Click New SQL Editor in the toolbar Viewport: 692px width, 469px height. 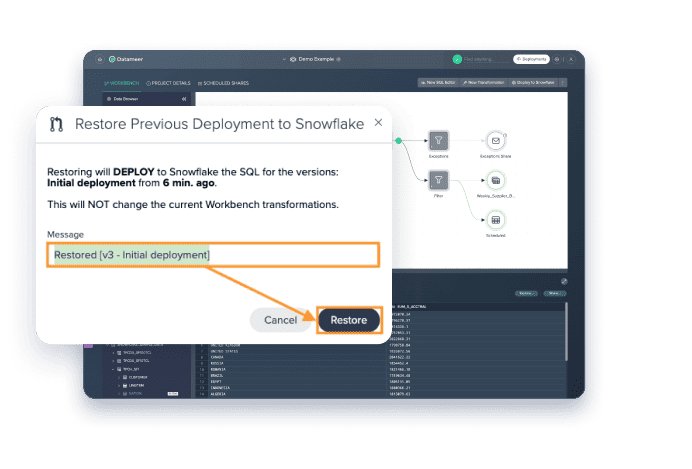(438, 83)
